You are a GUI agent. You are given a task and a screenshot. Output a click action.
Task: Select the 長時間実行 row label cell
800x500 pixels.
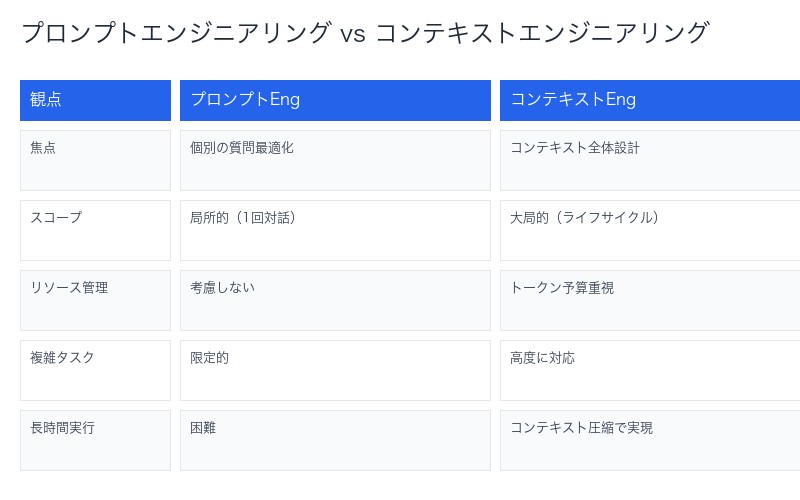pyautogui.click(x=95, y=440)
